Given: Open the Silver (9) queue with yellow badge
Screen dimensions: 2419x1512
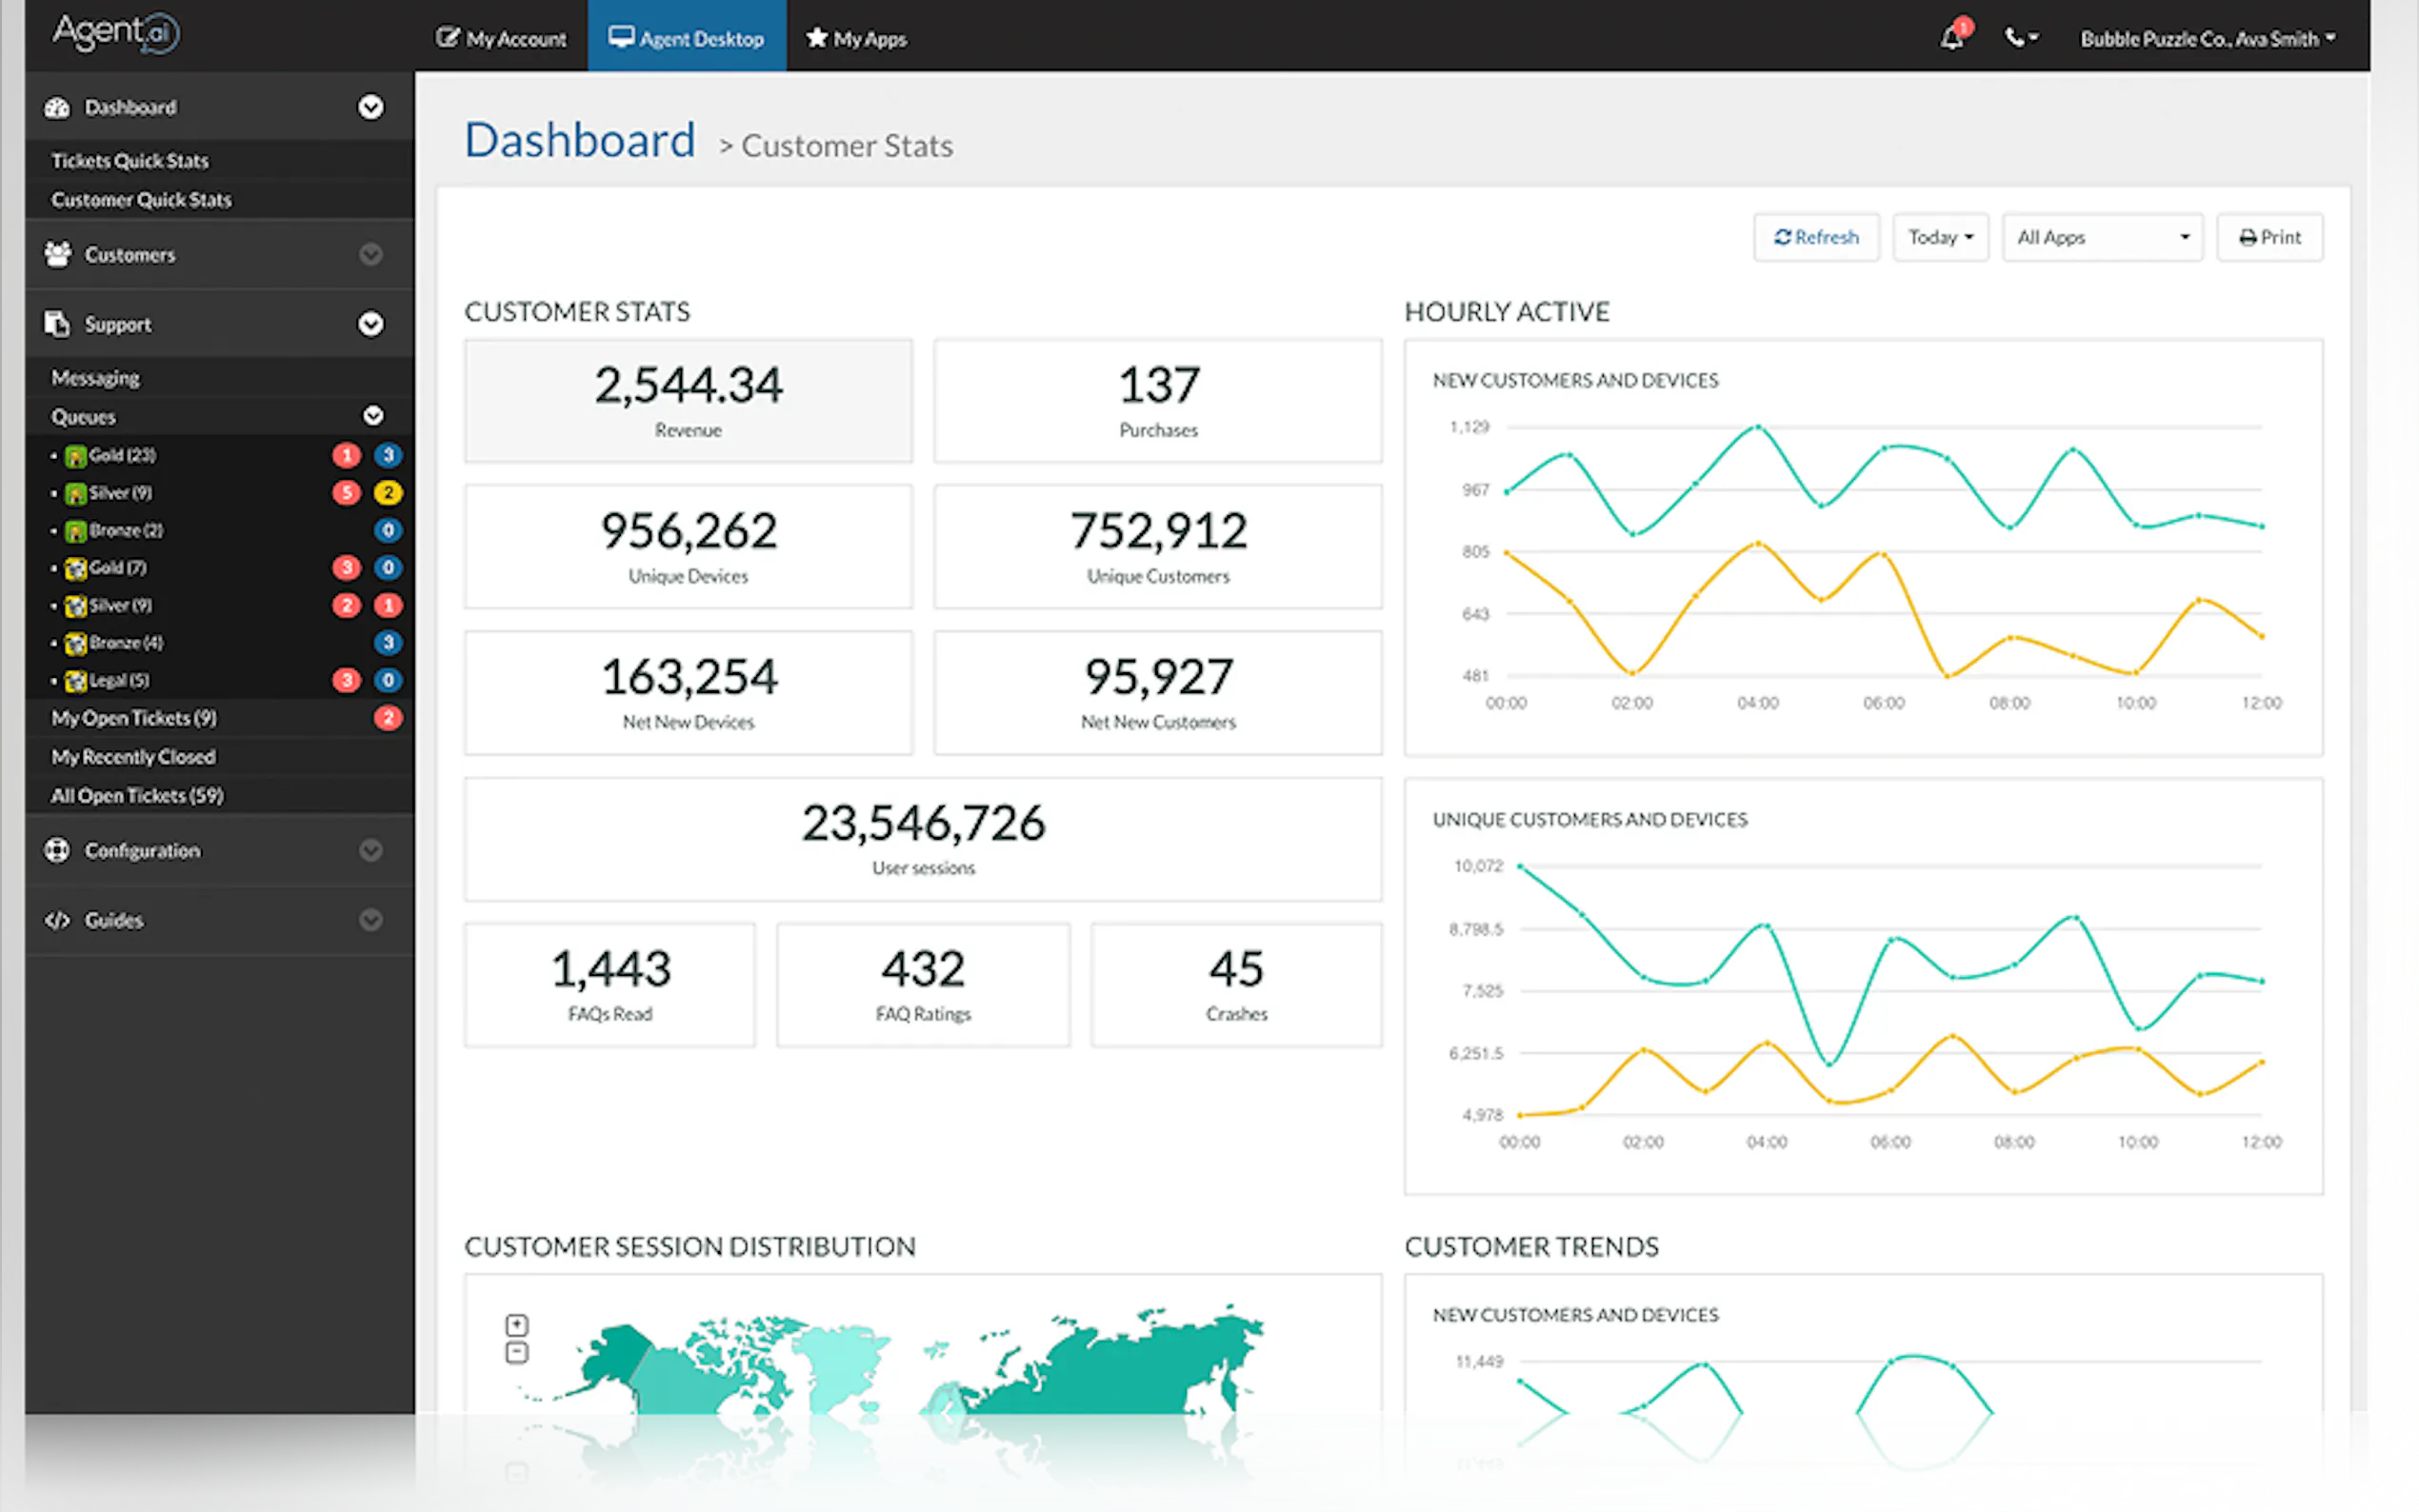Looking at the screenshot, I should pyautogui.click(x=120, y=493).
